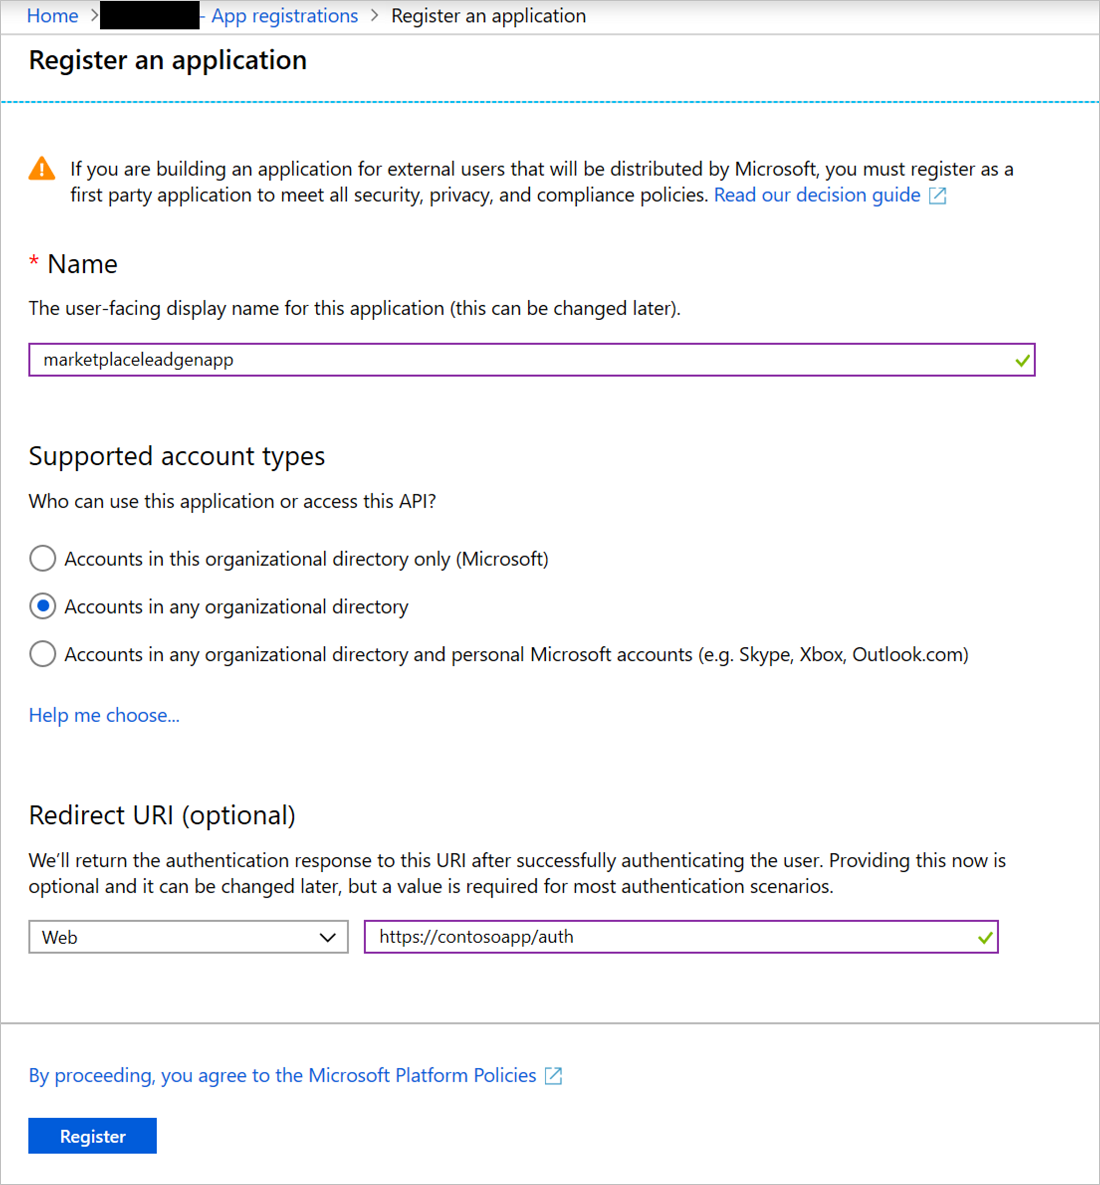Screen dimensions: 1100x1185
Task: Click green checkmark in Name field
Action: [x=1022, y=360]
